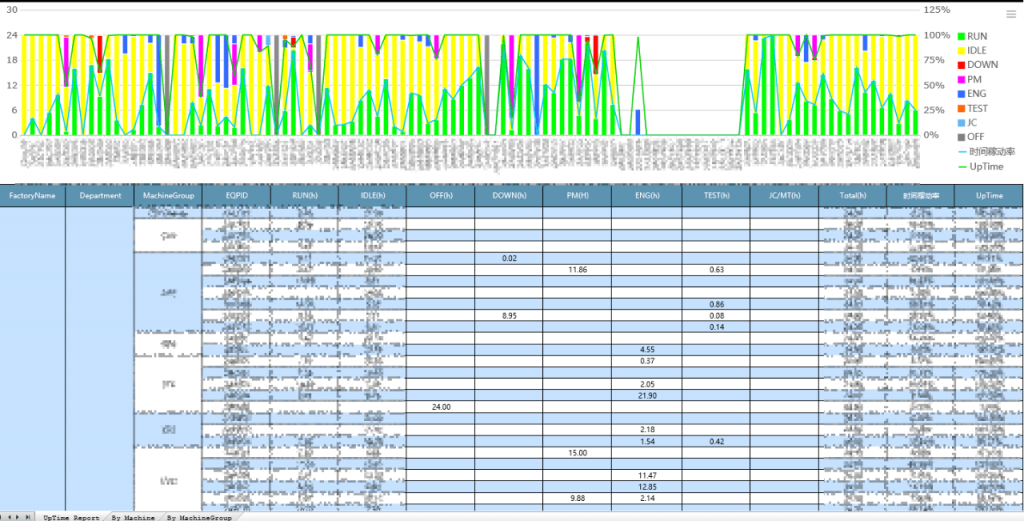Select the ENG cell showing 4.55
Screen dimensions: 1024x521
pos(647,349)
